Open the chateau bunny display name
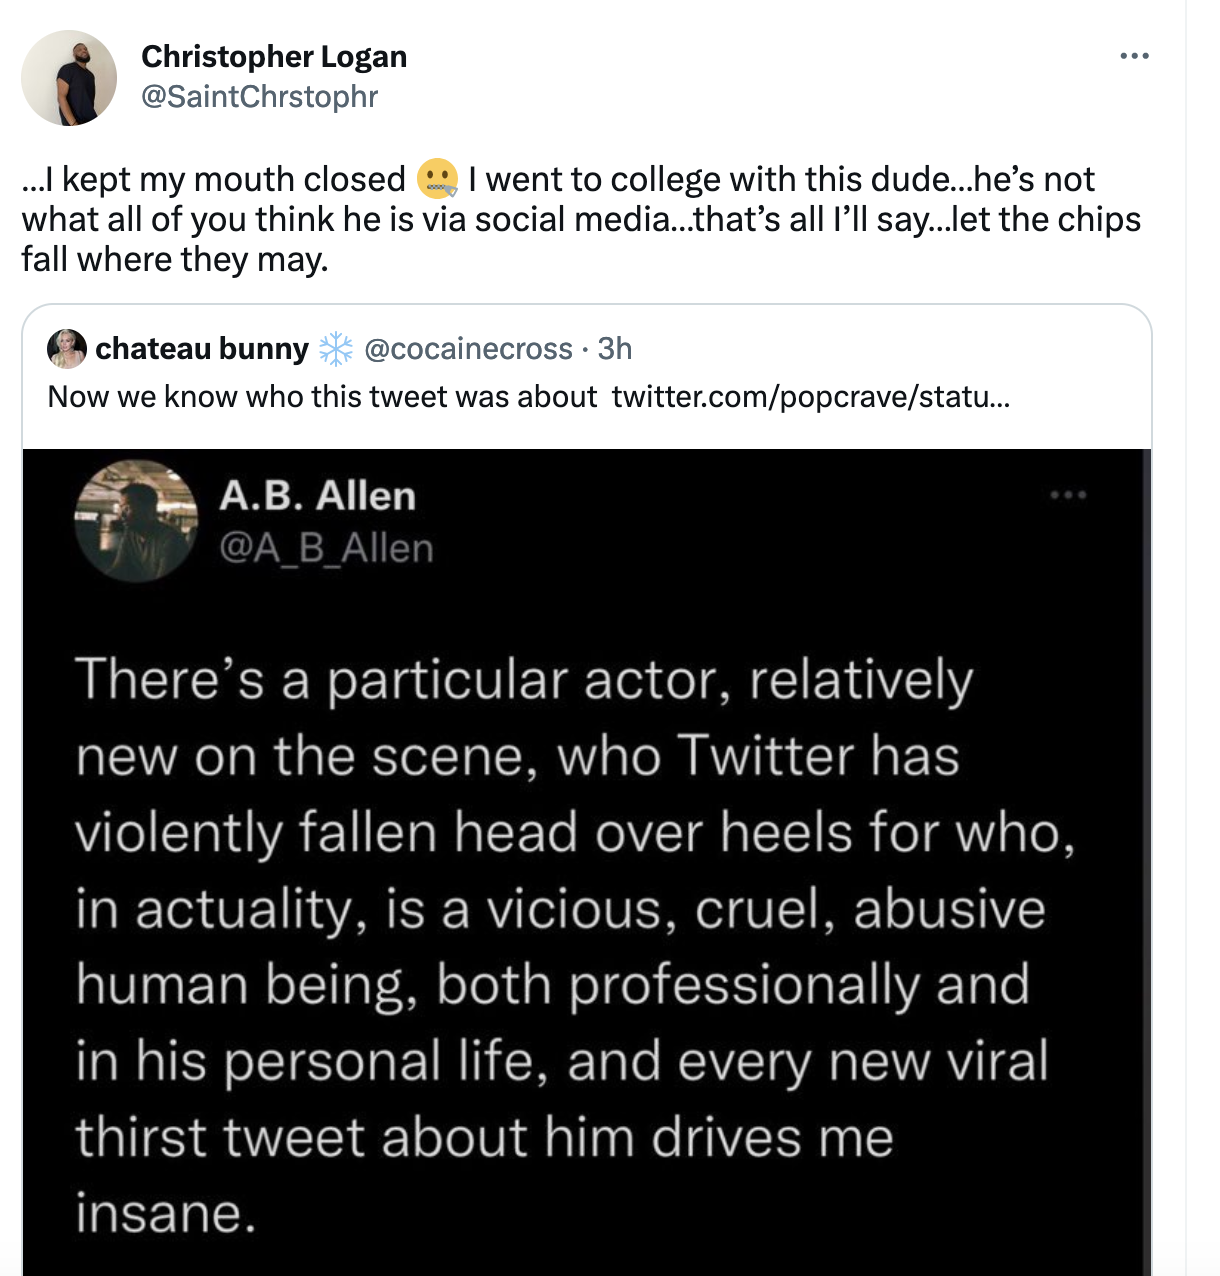Image resolution: width=1220 pixels, height=1276 pixels. pos(202,348)
